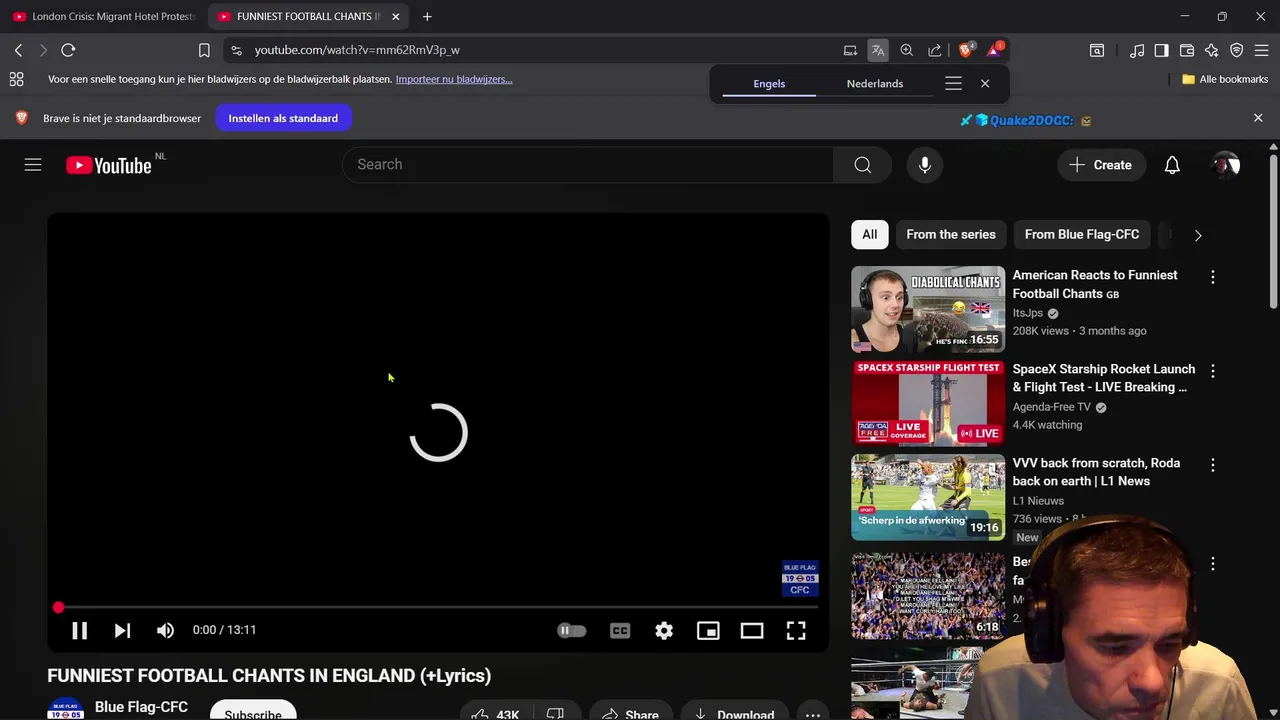This screenshot has width=1280, height=720.
Task: Open the American Reacts video thumbnail
Action: pyautogui.click(x=928, y=309)
